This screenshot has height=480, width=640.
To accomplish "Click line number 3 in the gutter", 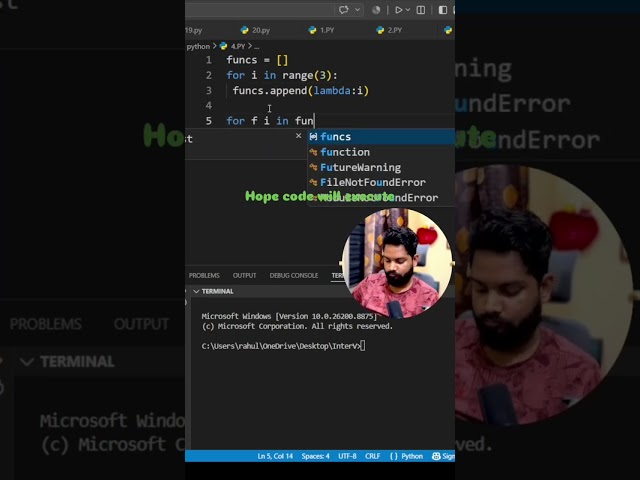I will [x=209, y=90].
